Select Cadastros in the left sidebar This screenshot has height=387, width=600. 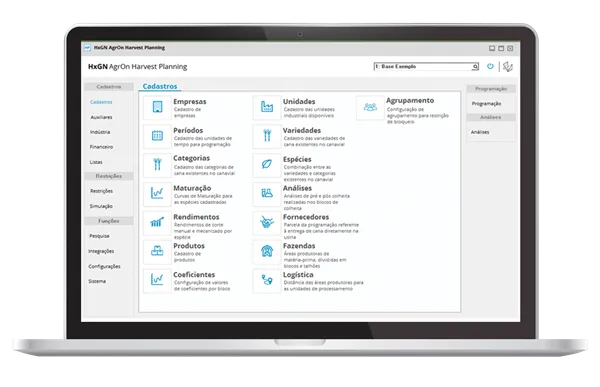point(101,102)
